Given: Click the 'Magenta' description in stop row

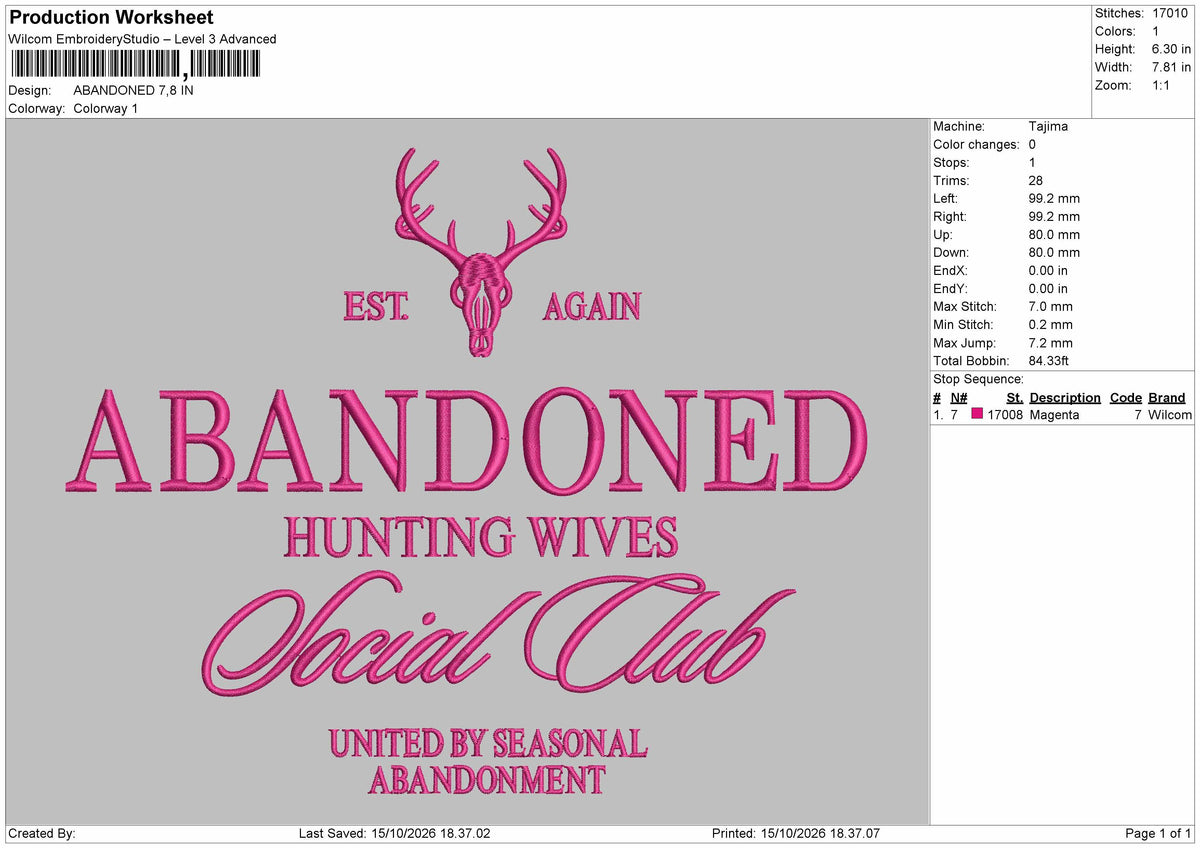Looking at the screenshot, I should [1054, 414].
